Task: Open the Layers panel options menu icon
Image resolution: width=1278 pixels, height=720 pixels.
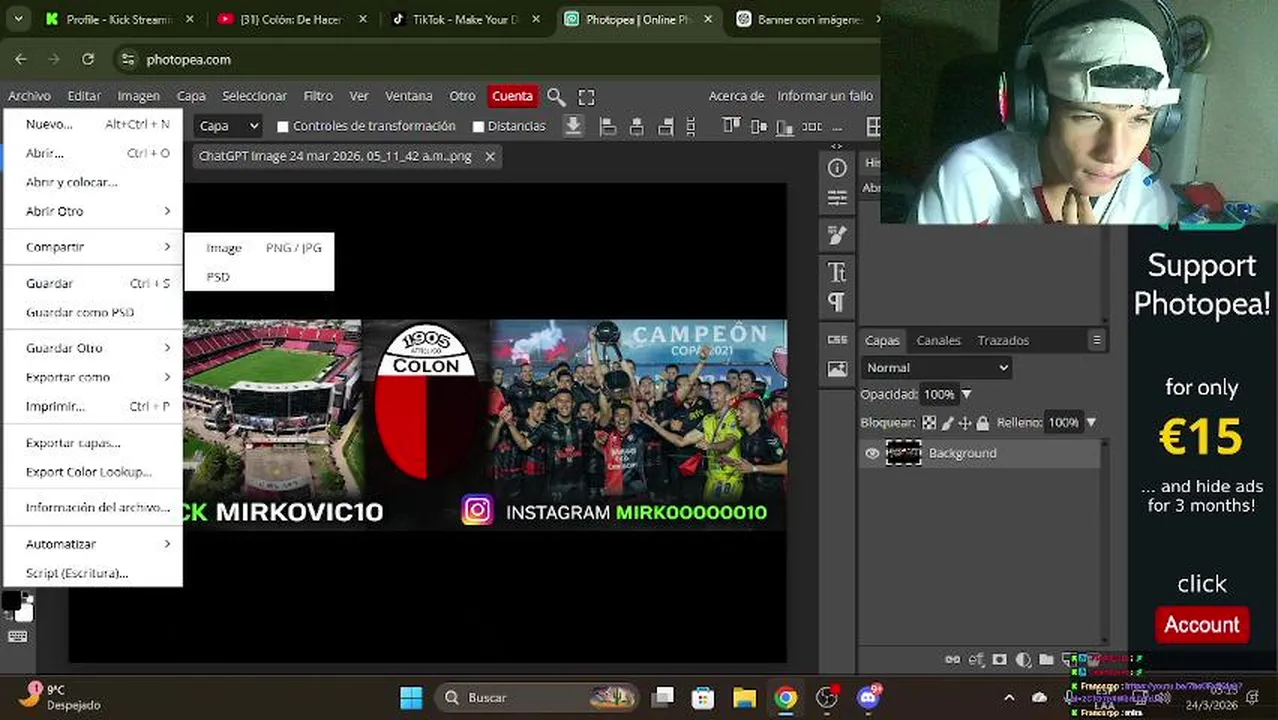Action: pos(1097,340)
